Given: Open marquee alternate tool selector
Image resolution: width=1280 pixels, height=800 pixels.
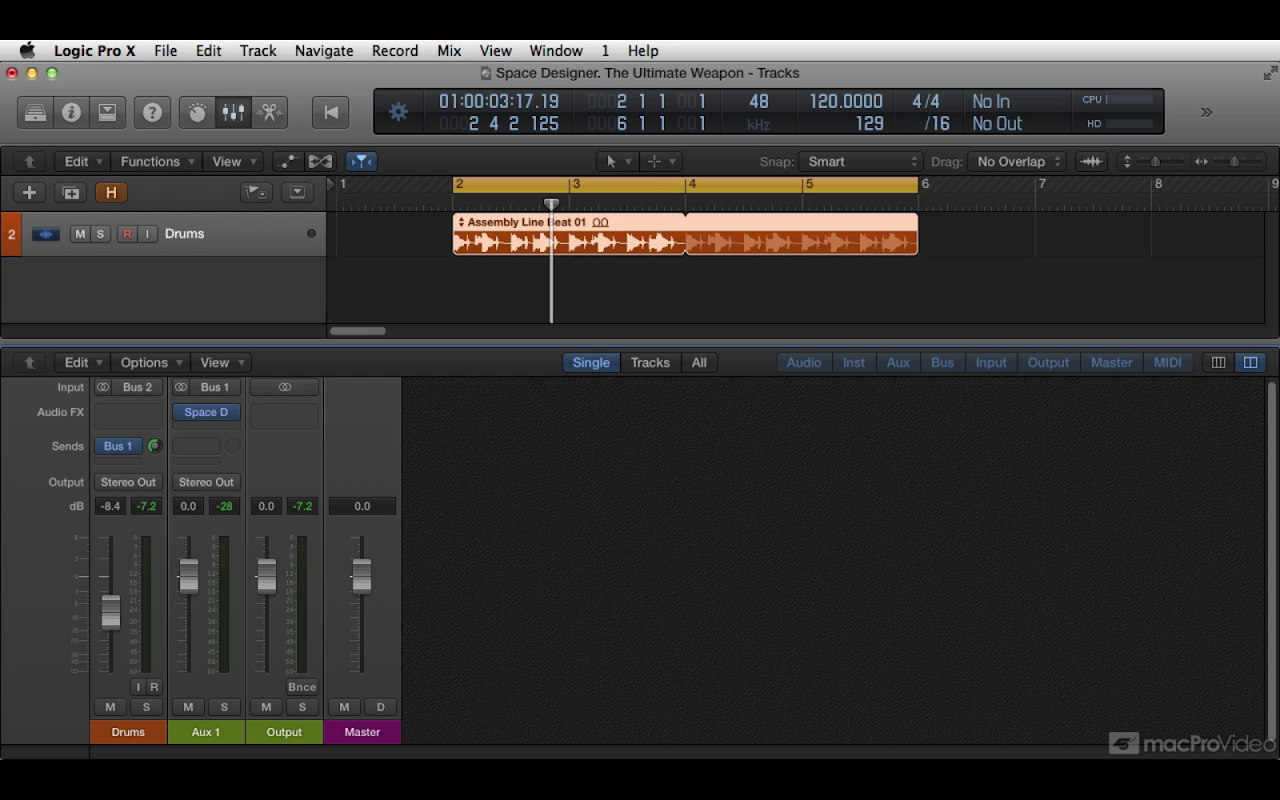Looking at the screenshot, I should pyautogui.click(x=661, y=161).
